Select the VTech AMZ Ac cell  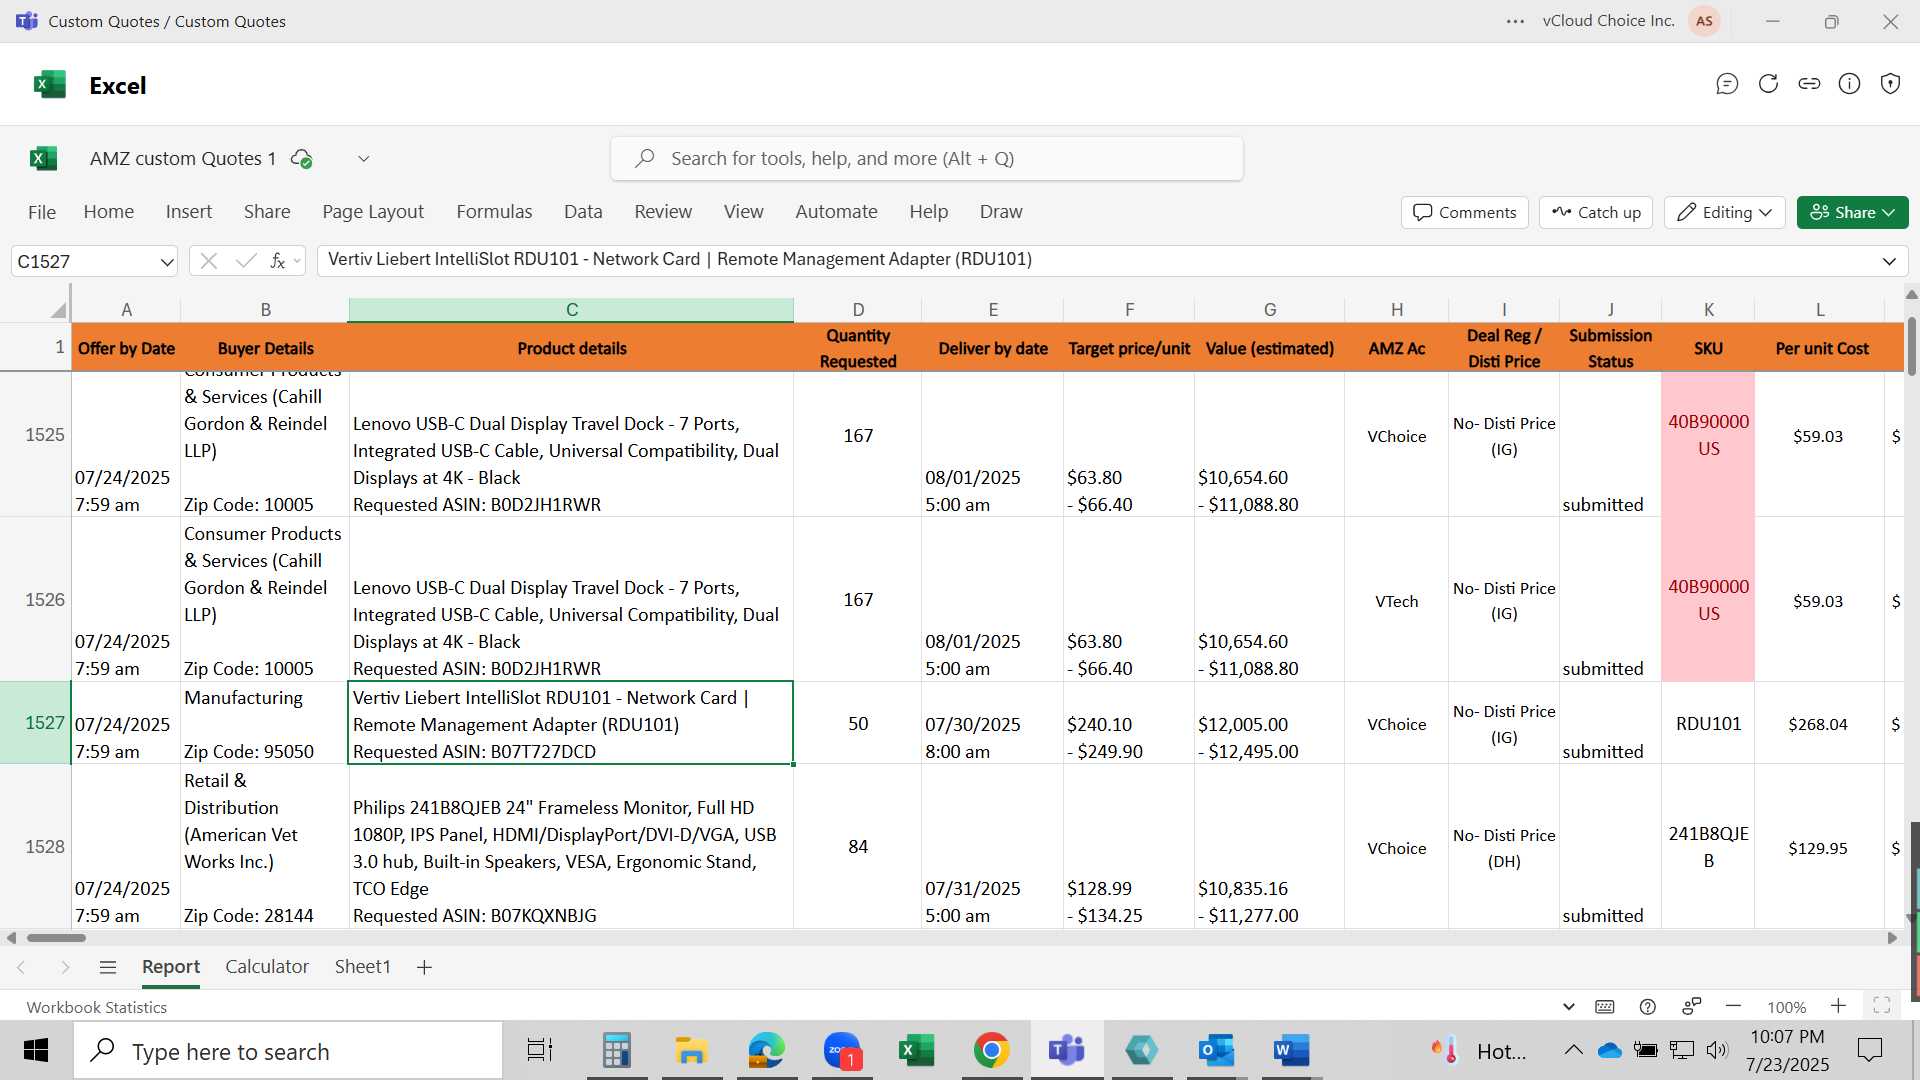tap(1396, 601)
